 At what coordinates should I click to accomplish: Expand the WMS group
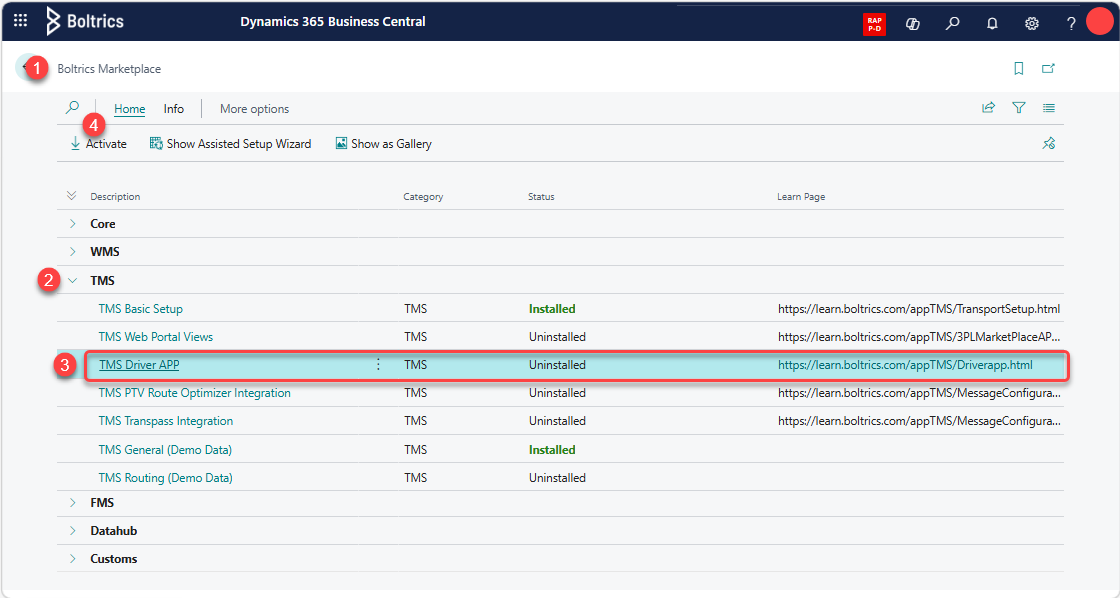pyautogui.click(x=73, y=251)
